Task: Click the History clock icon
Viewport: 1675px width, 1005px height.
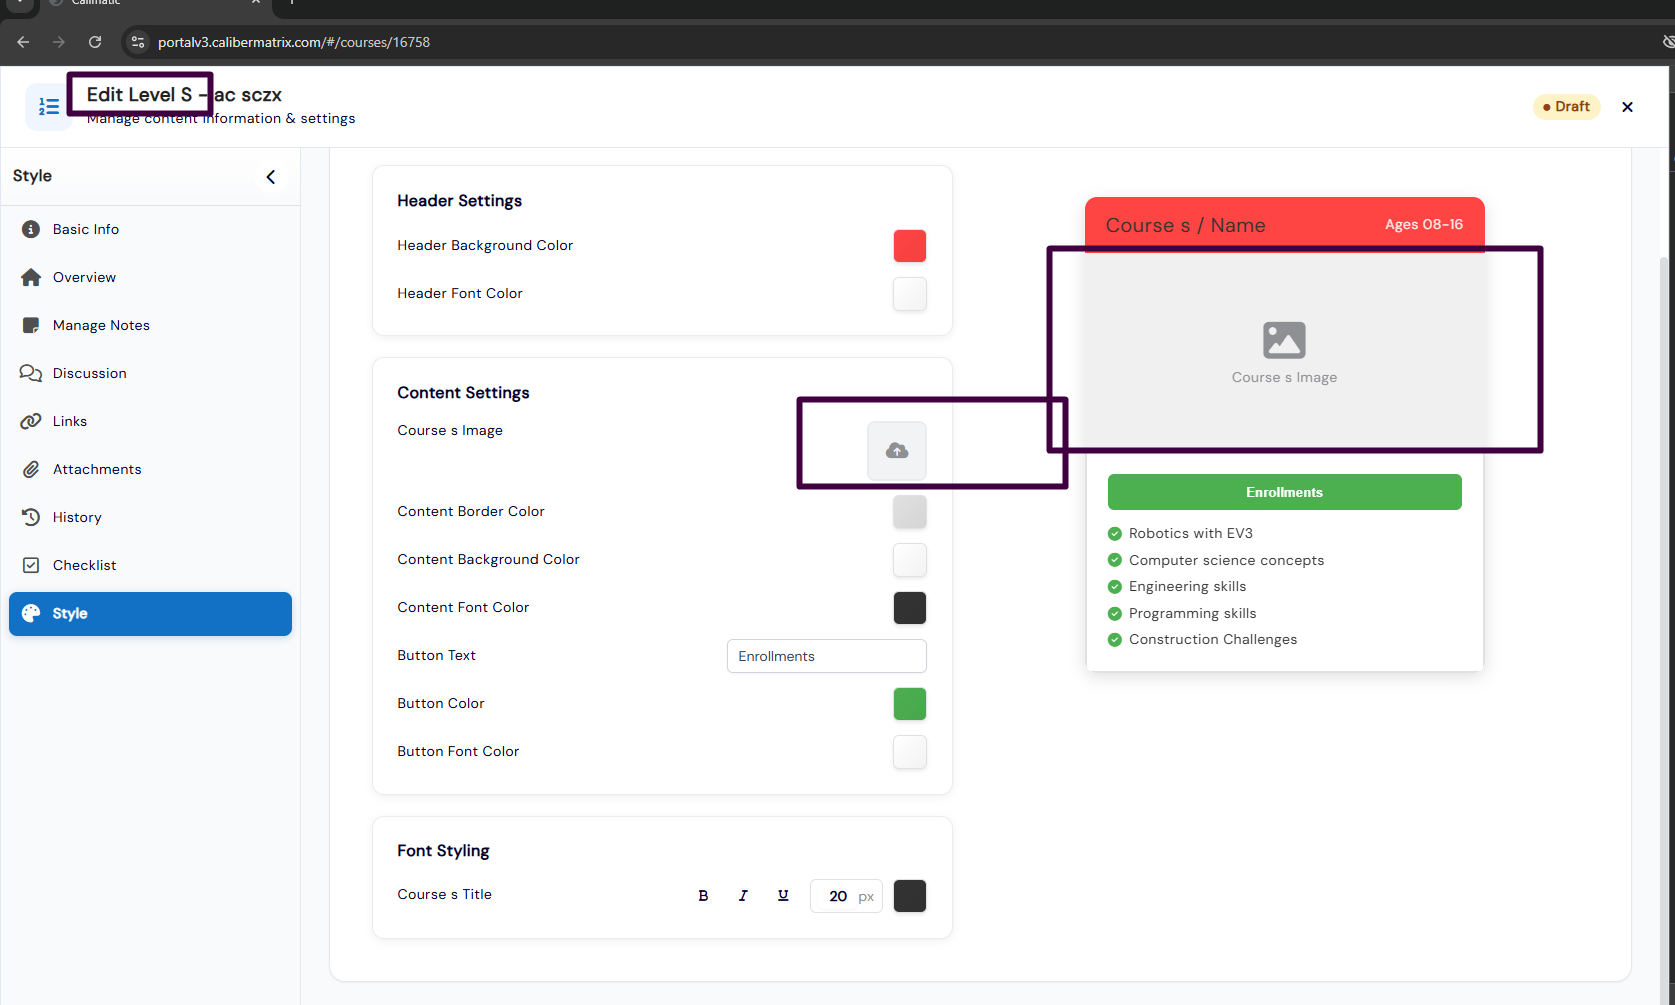Action: pos(31,517)
